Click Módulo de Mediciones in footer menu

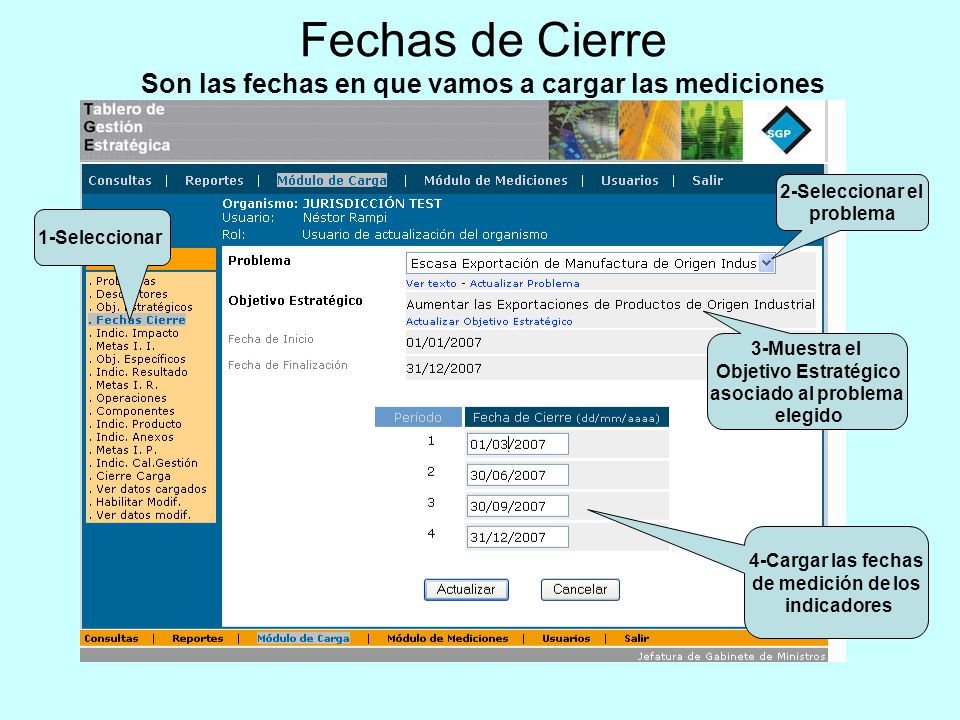click(448, 638)
